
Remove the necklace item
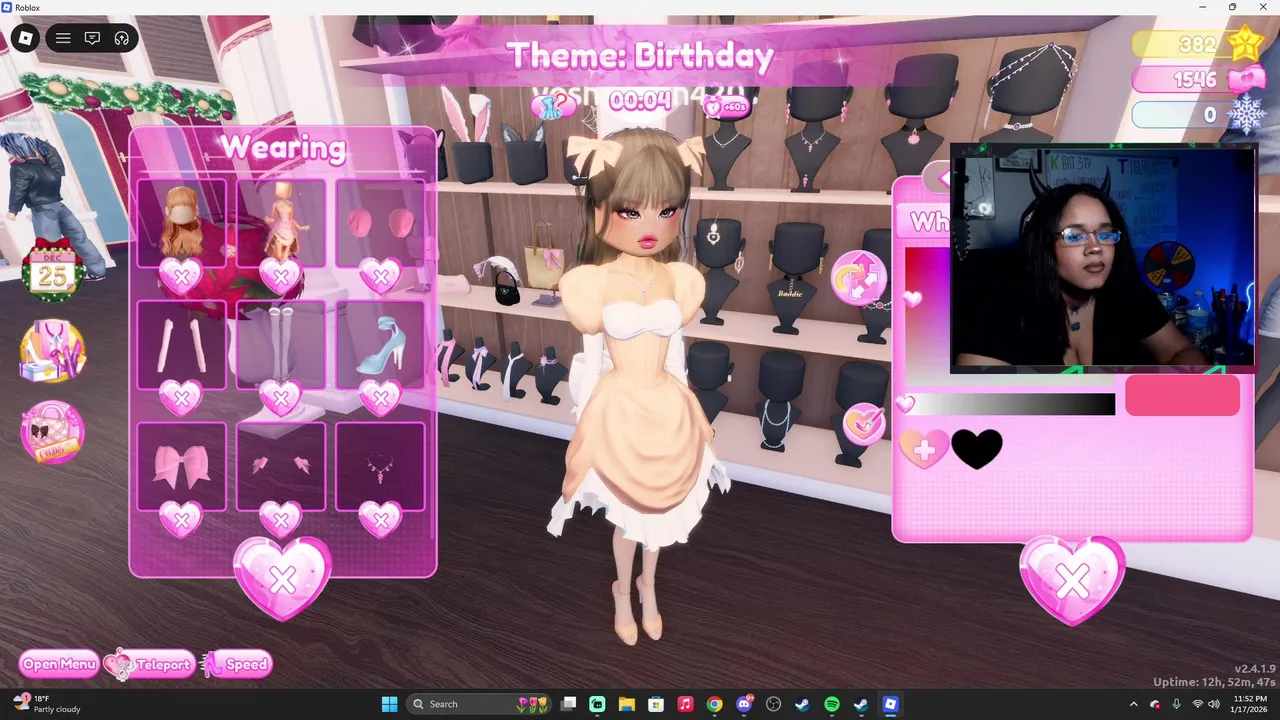(x=380, y=519)
